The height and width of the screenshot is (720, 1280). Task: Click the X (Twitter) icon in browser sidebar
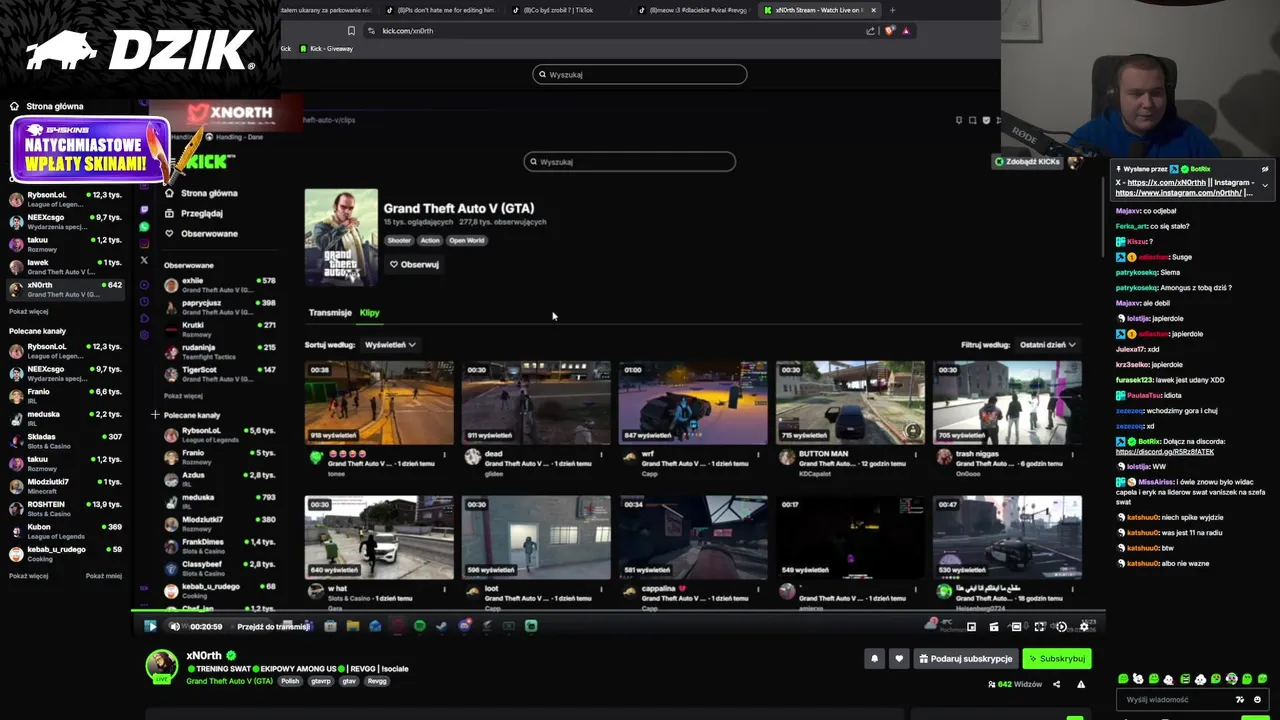click(144, 260)
